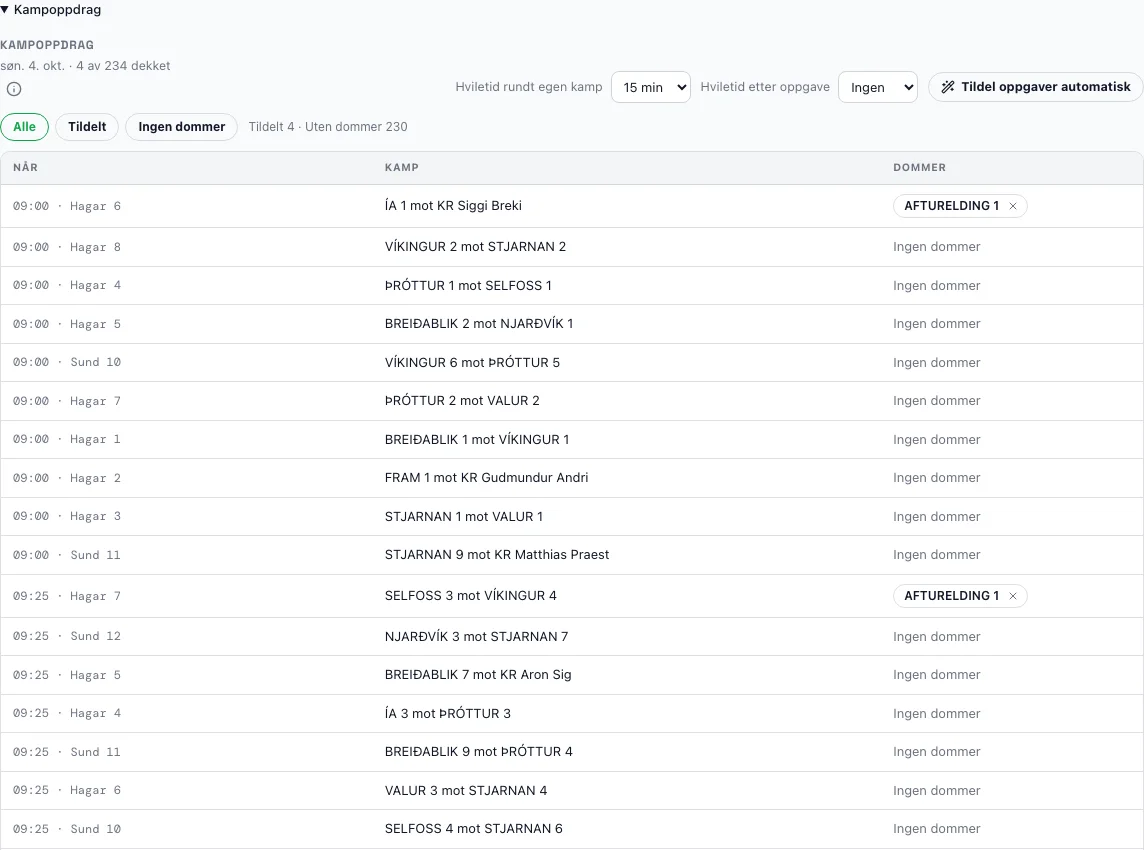The width and height of the screenshot is (1144, 850).
Task: Click Ingen dommer for BREIÐABLIK 1 mot VÍKINGUR 1
Action: (937, 440)
